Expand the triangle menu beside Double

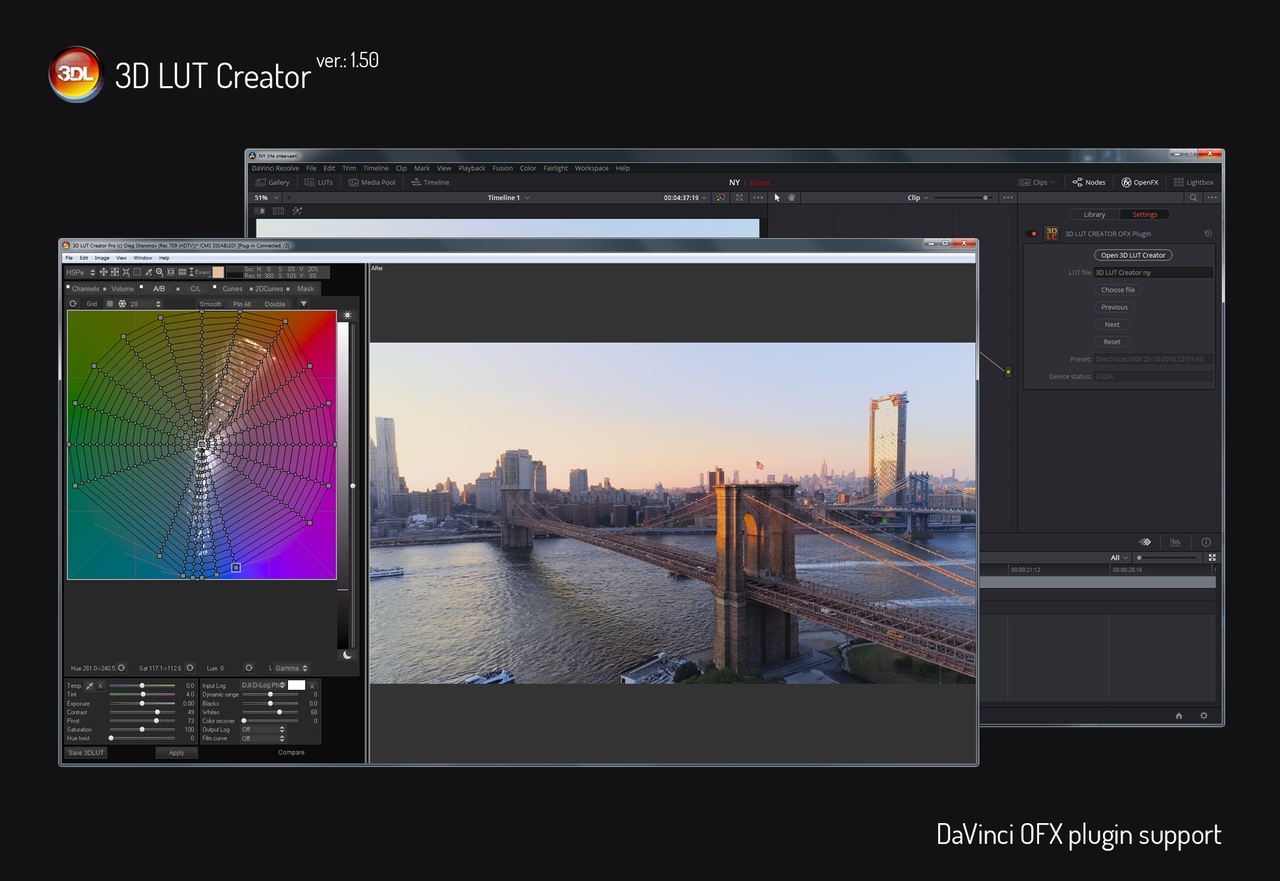[303, 304]
